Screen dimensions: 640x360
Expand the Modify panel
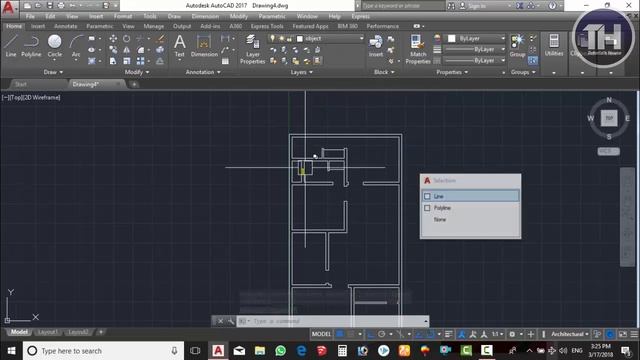[137, 72]
